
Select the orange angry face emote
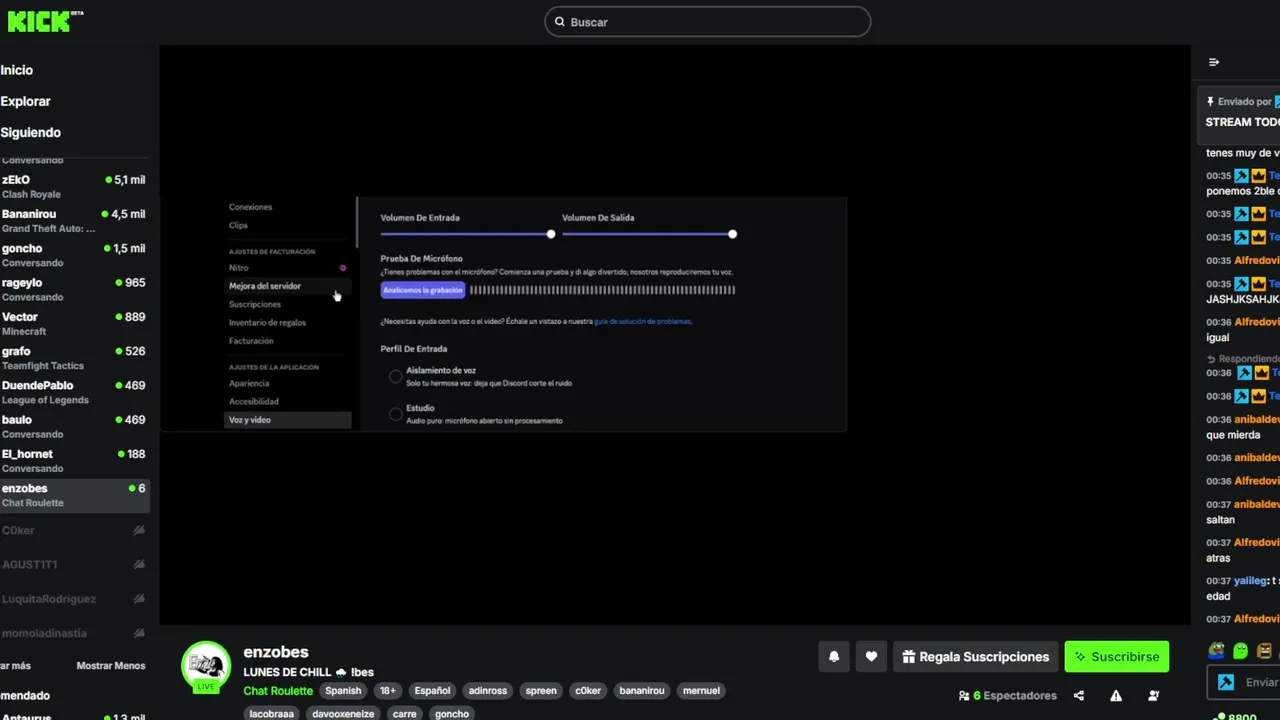coord(1264,651)
